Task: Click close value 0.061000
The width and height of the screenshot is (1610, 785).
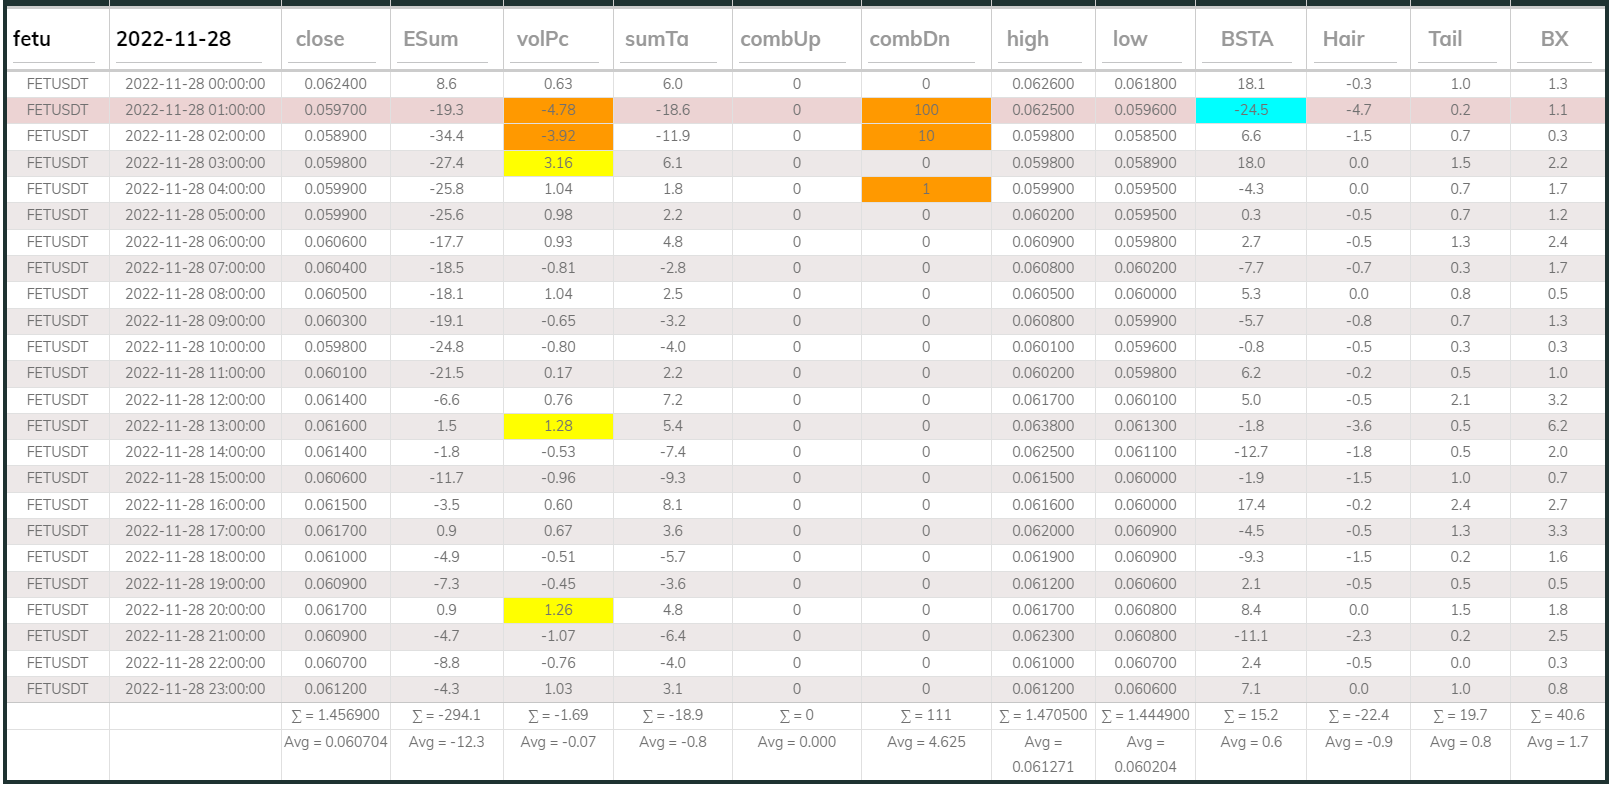Action: (x=335, y=557)
